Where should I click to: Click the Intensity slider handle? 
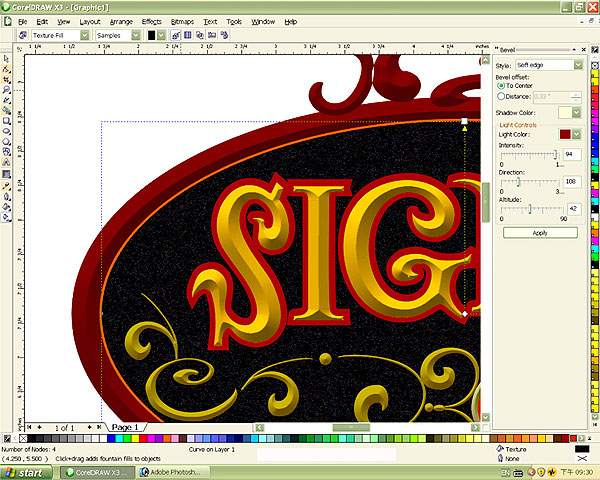click(555, 154)
